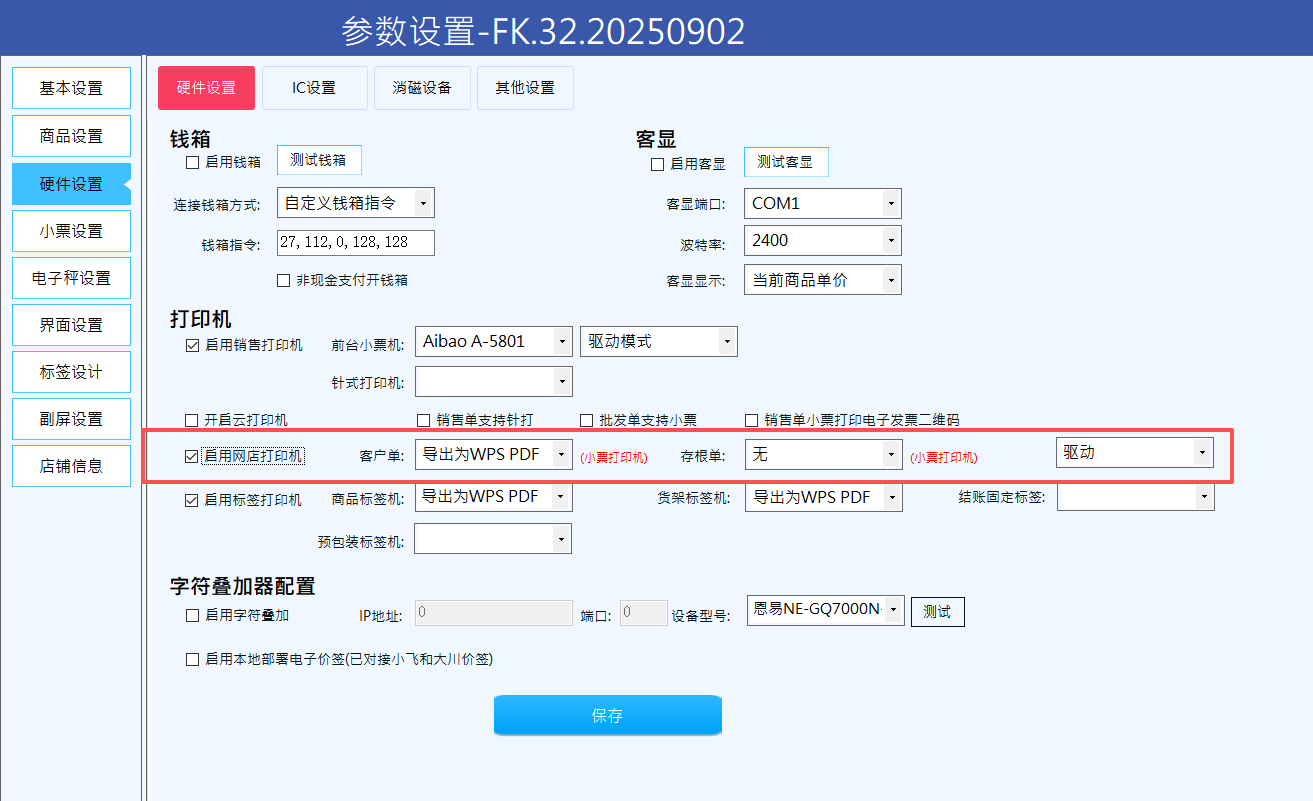This screenshot has width=1313, height=801.
Task: Enable 非现金支付开钱箱 option
Action: pyautogui.click(x=284, y=281)
